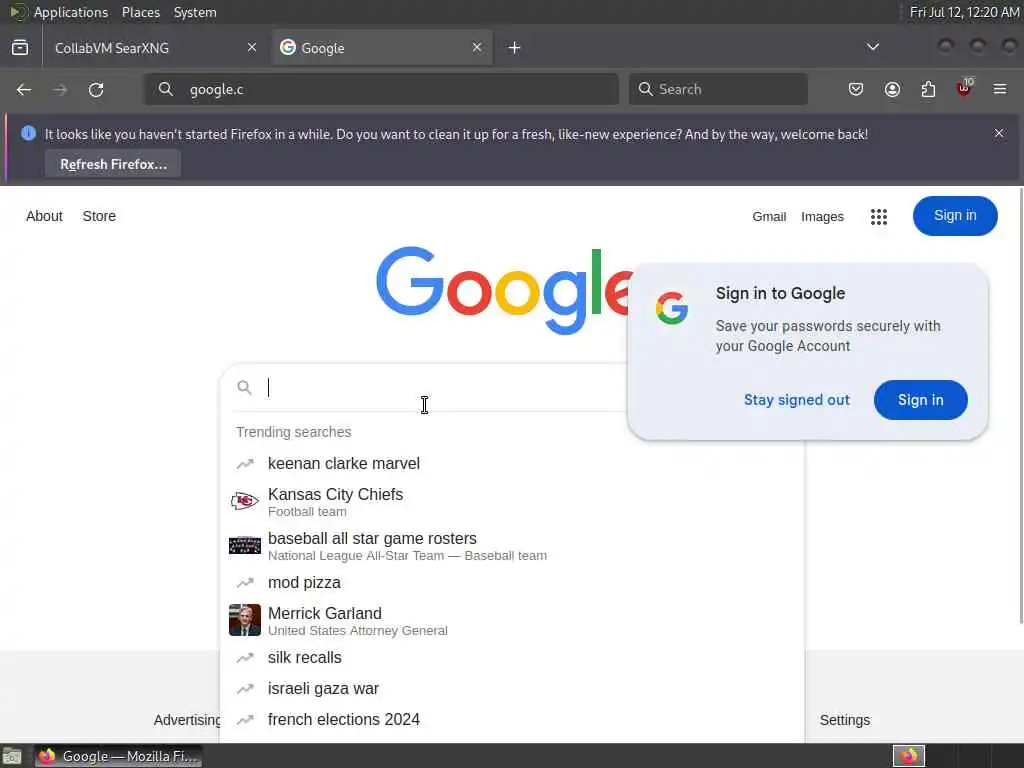This screenshot has height=768, width=1024.
Task: Click Sign in within the Google popup
Action: [x=920, y=400]
